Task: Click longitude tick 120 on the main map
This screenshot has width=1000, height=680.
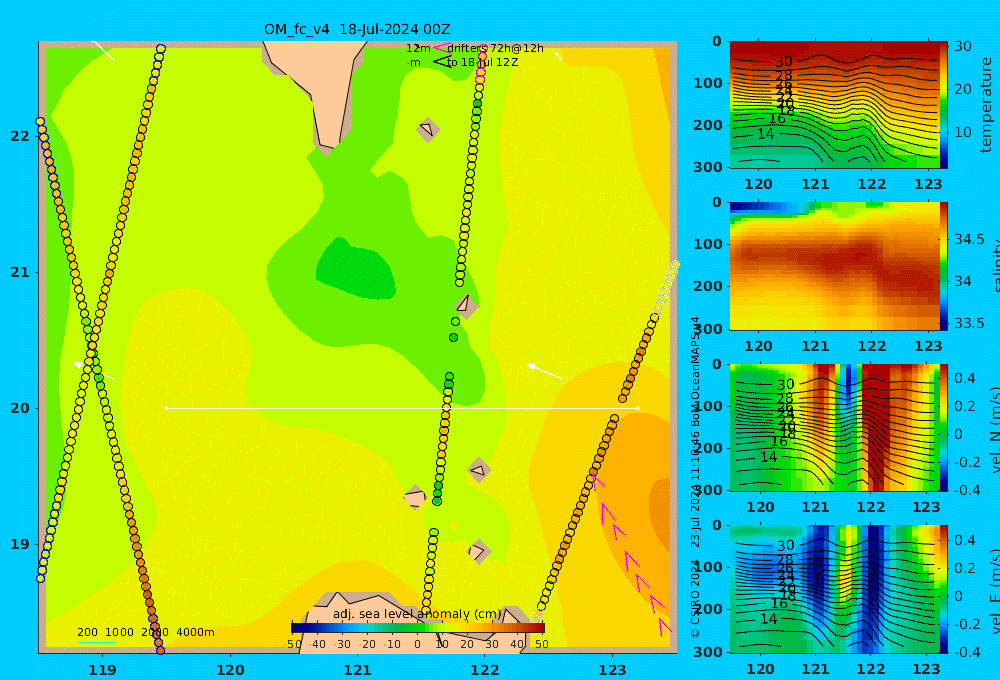Action: pyautogui.click(x=230, y=670)
